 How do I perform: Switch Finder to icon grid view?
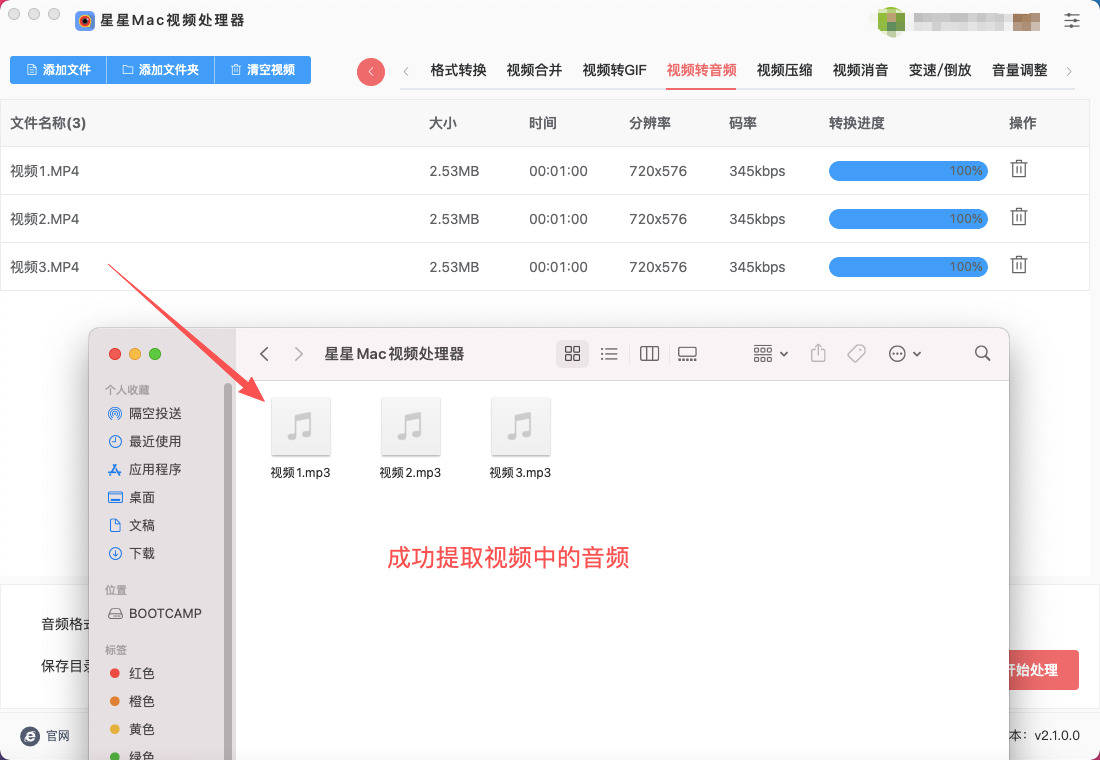tap(572, 354)
